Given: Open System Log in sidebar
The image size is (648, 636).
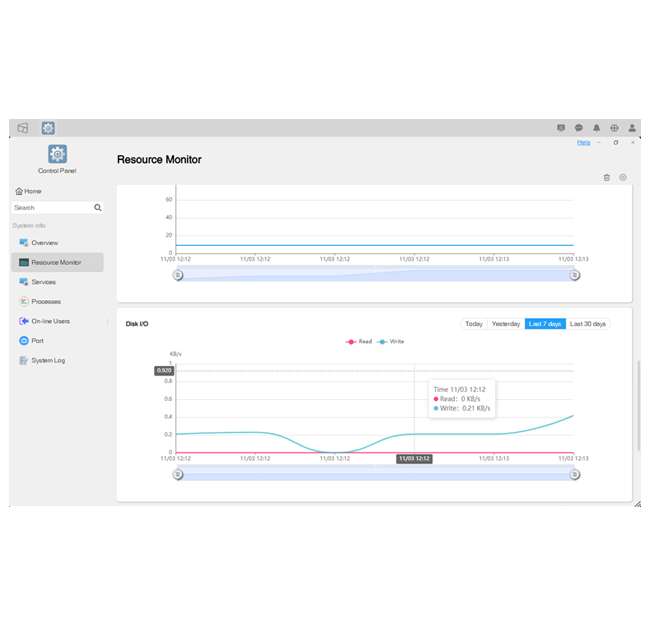Looking at the screenshot, I should click(x=47, y=360).
